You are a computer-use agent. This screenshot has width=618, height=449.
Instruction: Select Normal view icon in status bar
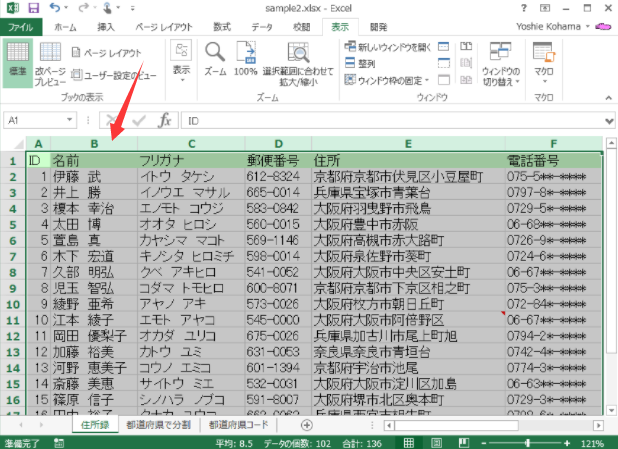coord(409,443)
